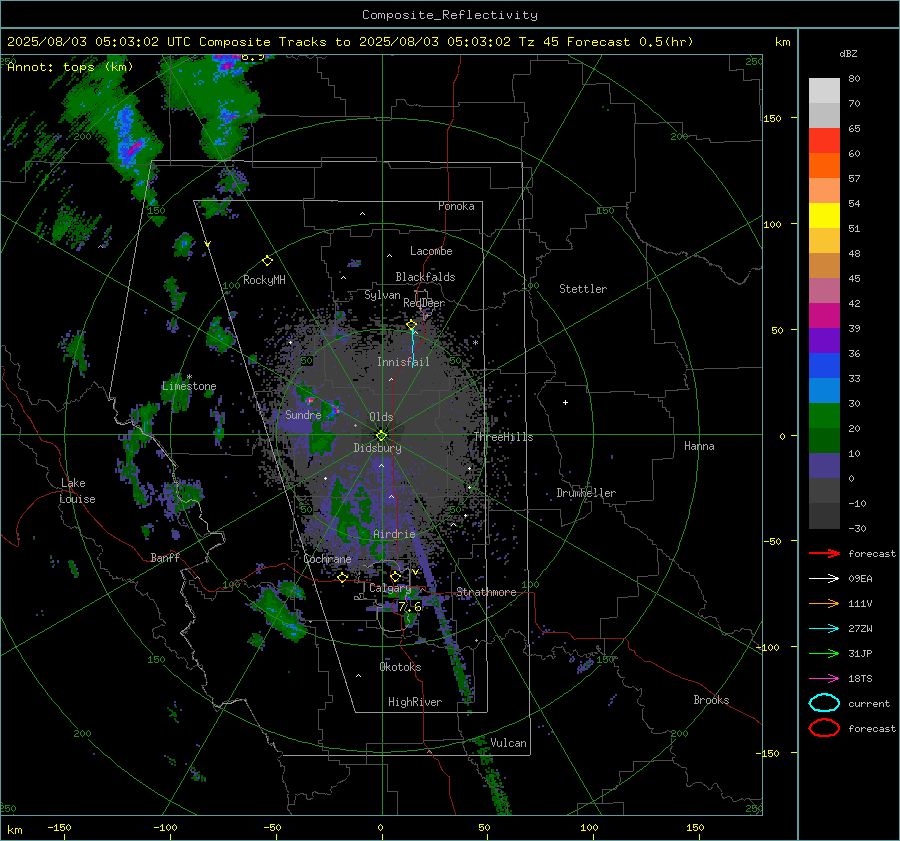Click the Limestone label
900x841 pixels.
[x=189, y=386]
